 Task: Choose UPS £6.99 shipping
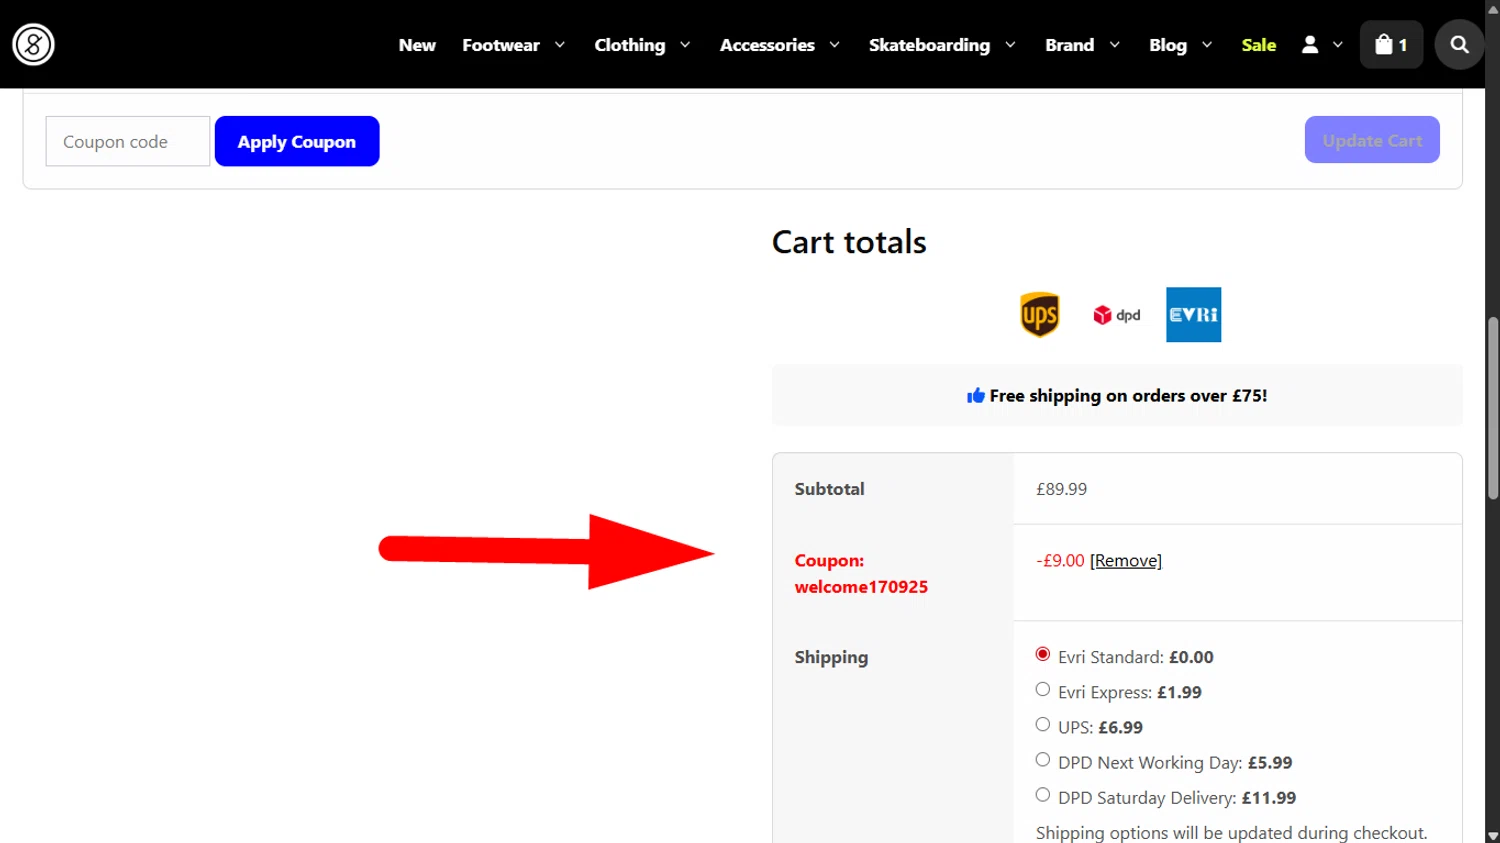(1043, 724)
